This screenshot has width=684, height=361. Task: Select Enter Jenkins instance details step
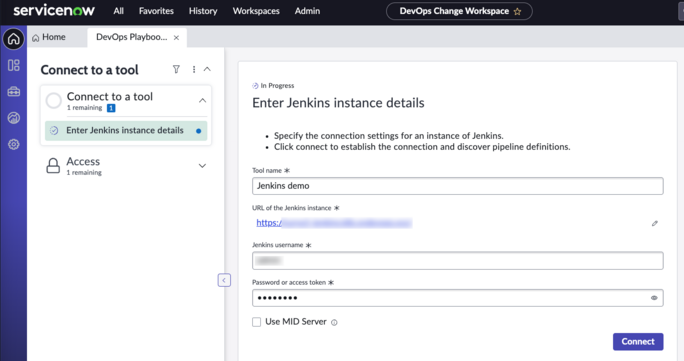[126, 130]
